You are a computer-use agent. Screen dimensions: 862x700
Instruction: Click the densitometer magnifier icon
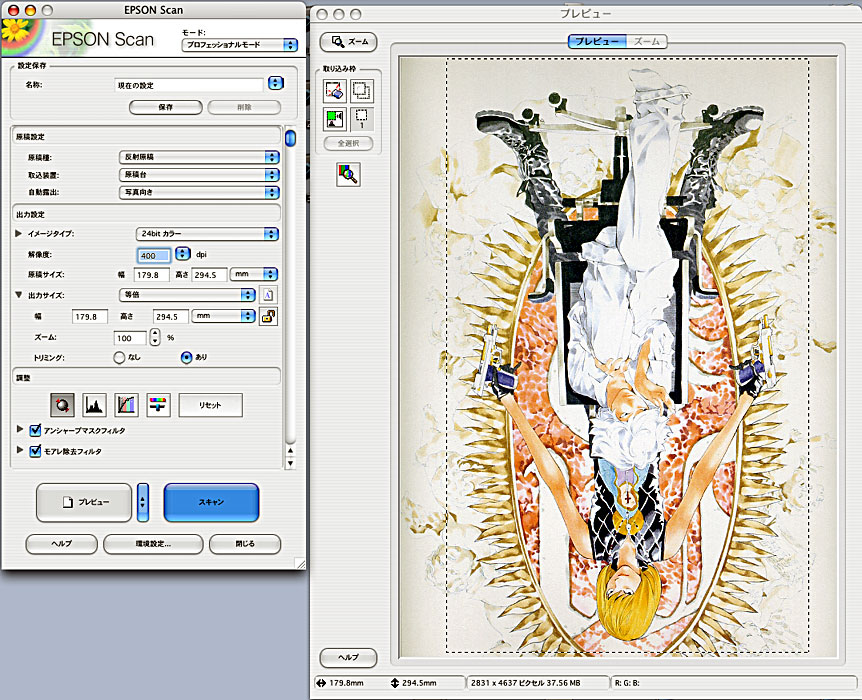tap(349, 175)
